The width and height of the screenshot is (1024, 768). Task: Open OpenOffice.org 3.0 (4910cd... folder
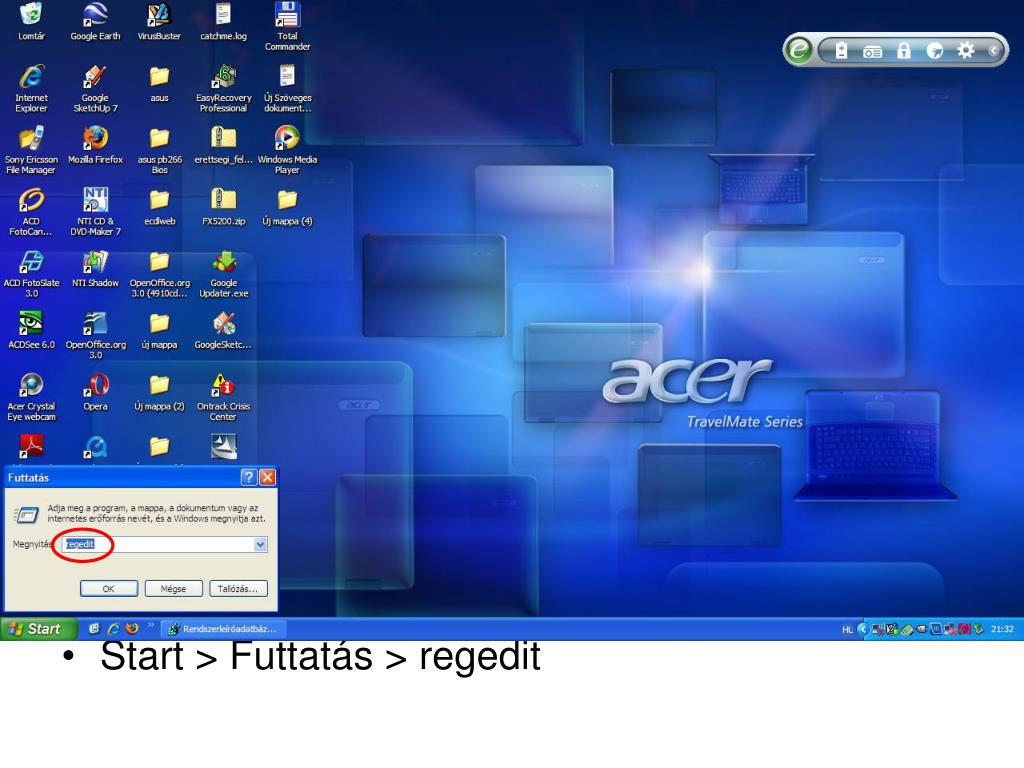(x=159, y=274)
